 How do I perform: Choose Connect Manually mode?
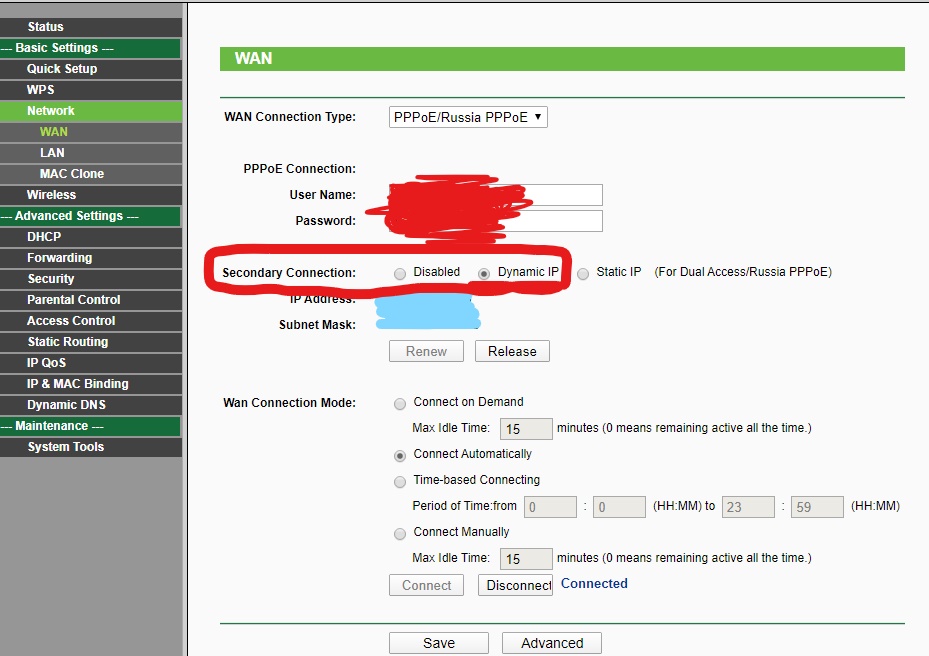400,533
